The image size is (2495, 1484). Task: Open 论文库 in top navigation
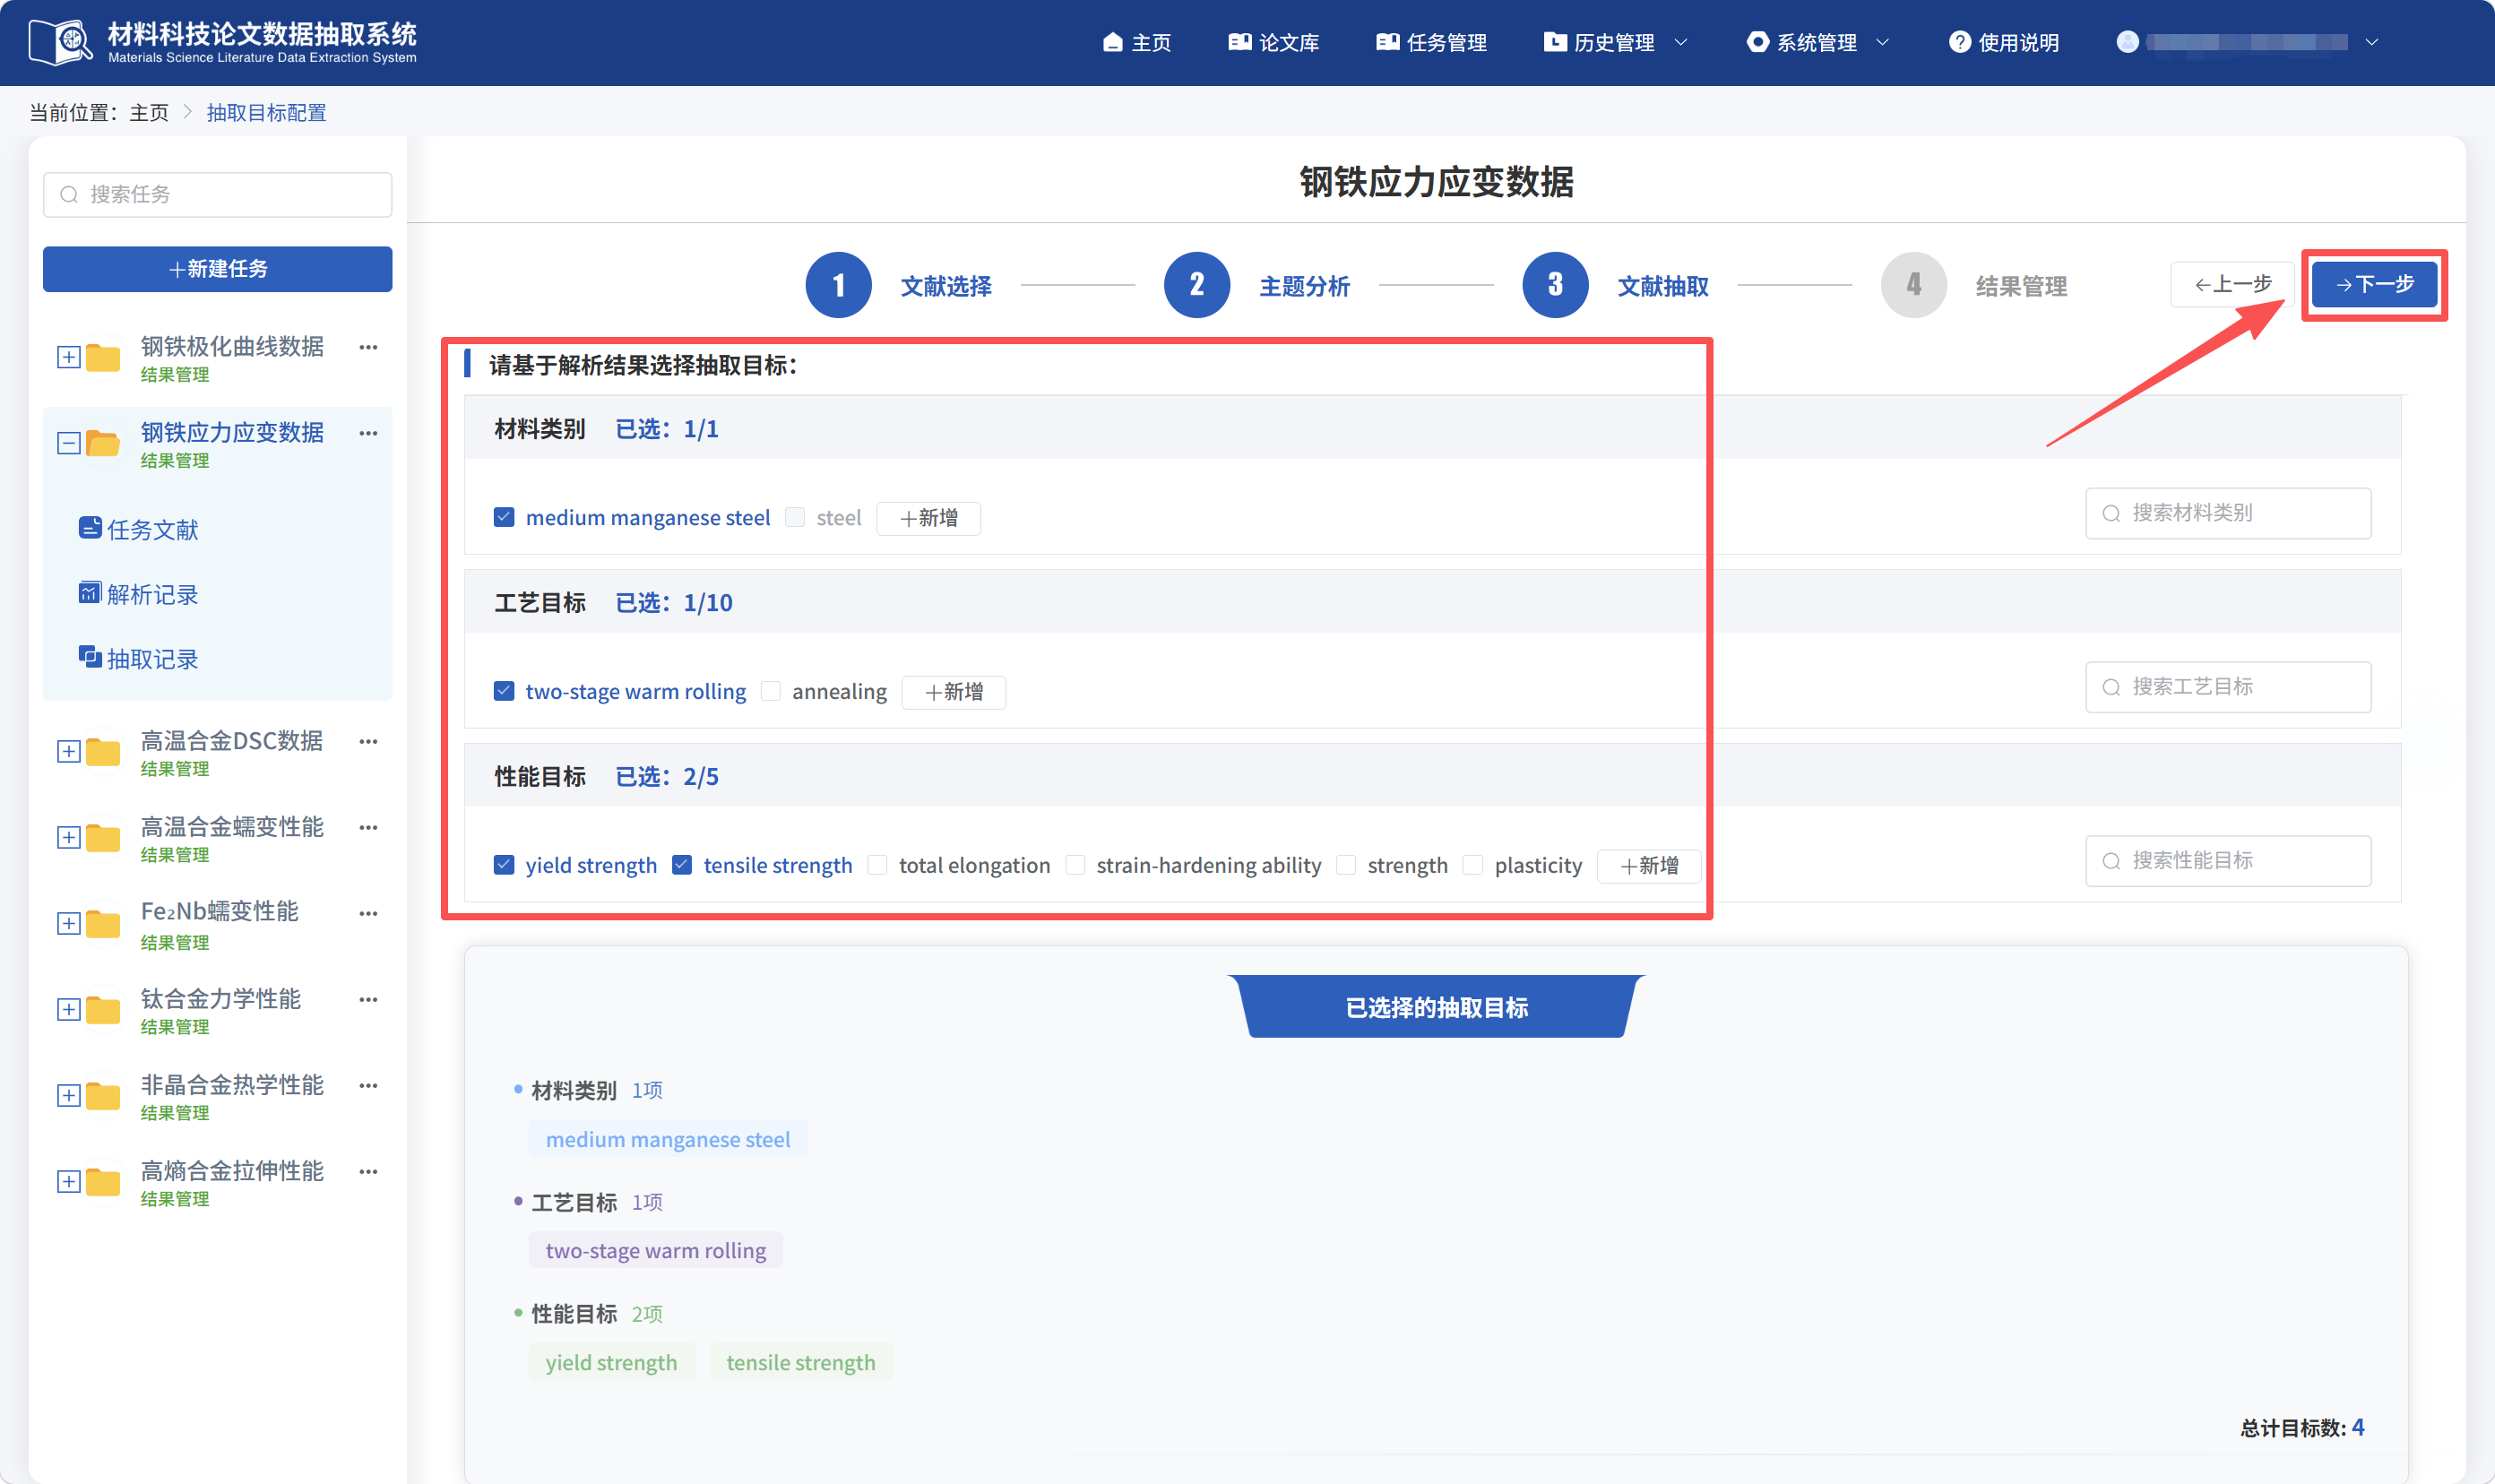click(x=1273, y=42)
